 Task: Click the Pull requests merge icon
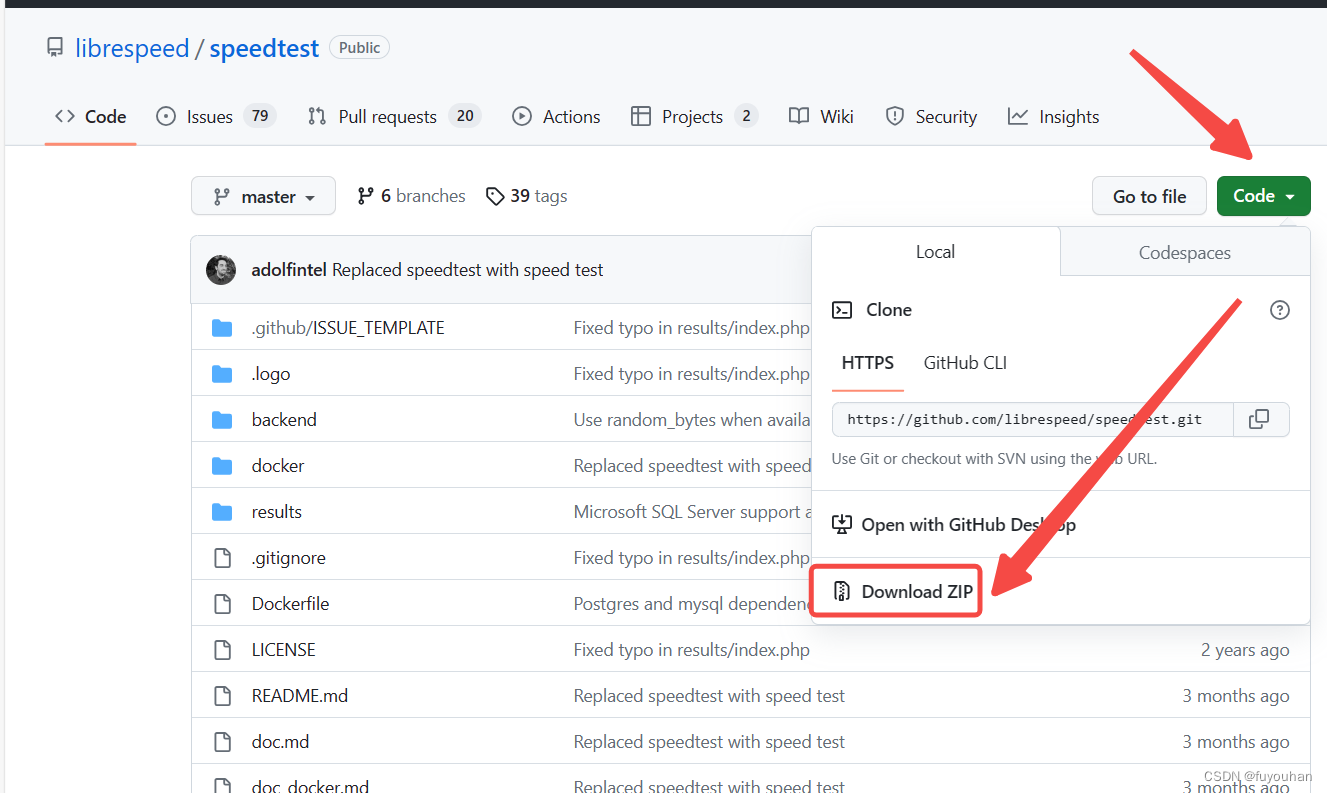pos(317,117)
